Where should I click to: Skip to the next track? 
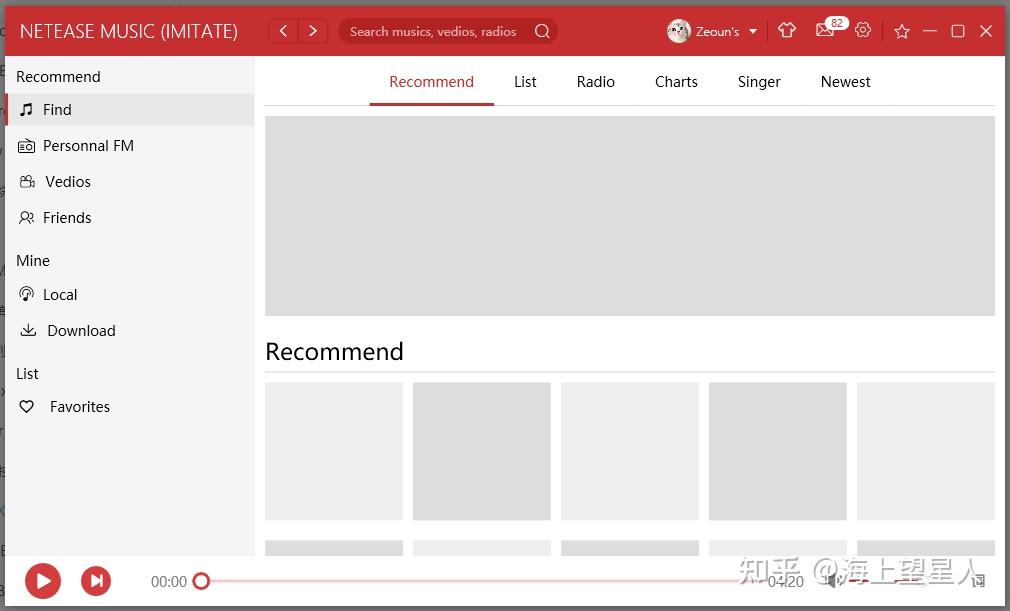[x=96, y=580]
